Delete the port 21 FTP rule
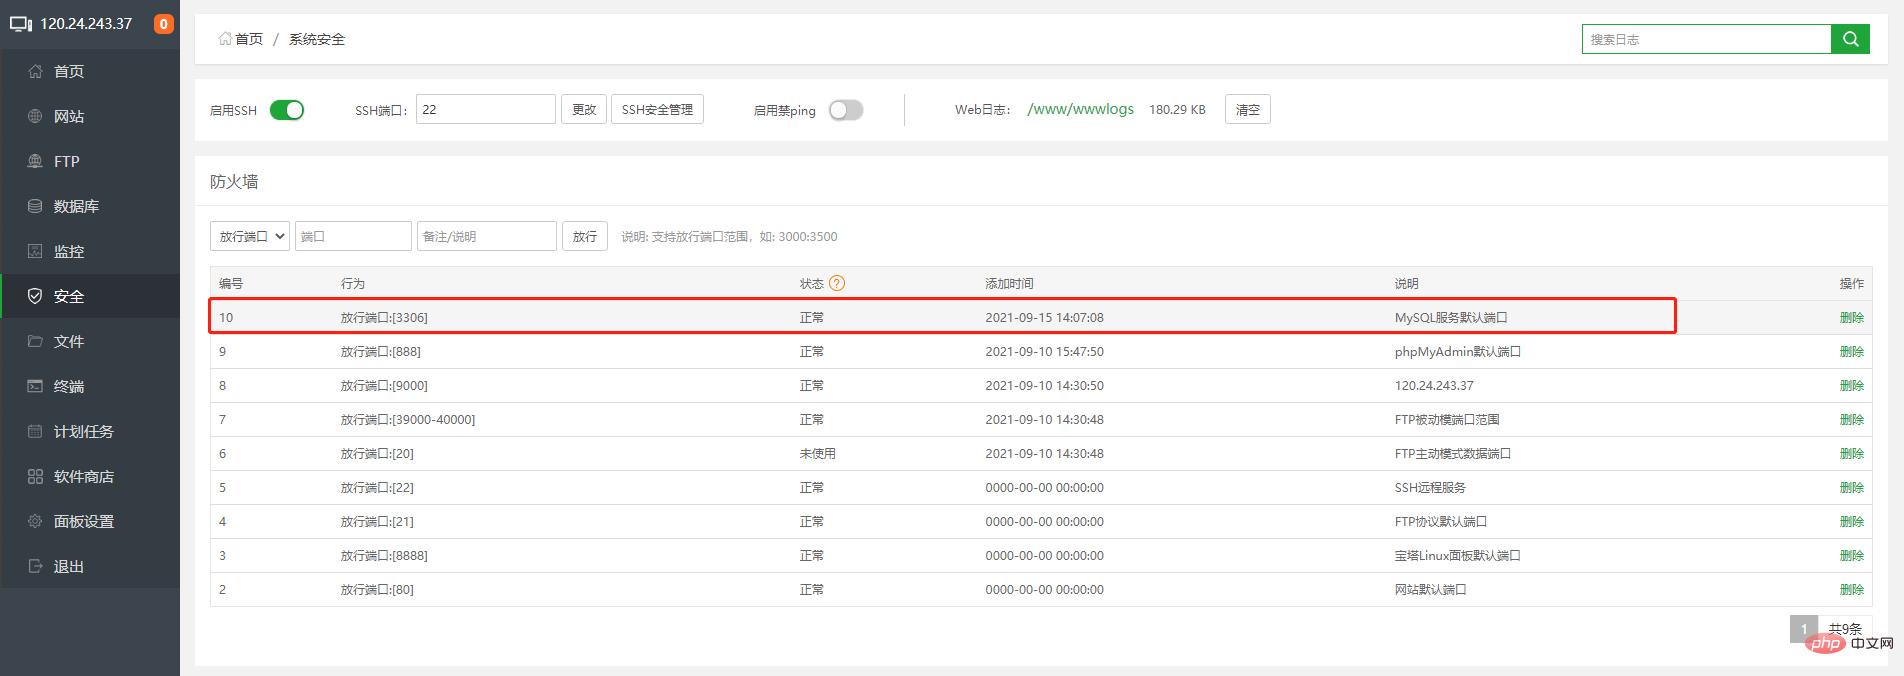Image resolution: width=1904 pixels, height=676 pixels. pyautogui.click(x=1851, y=521)
